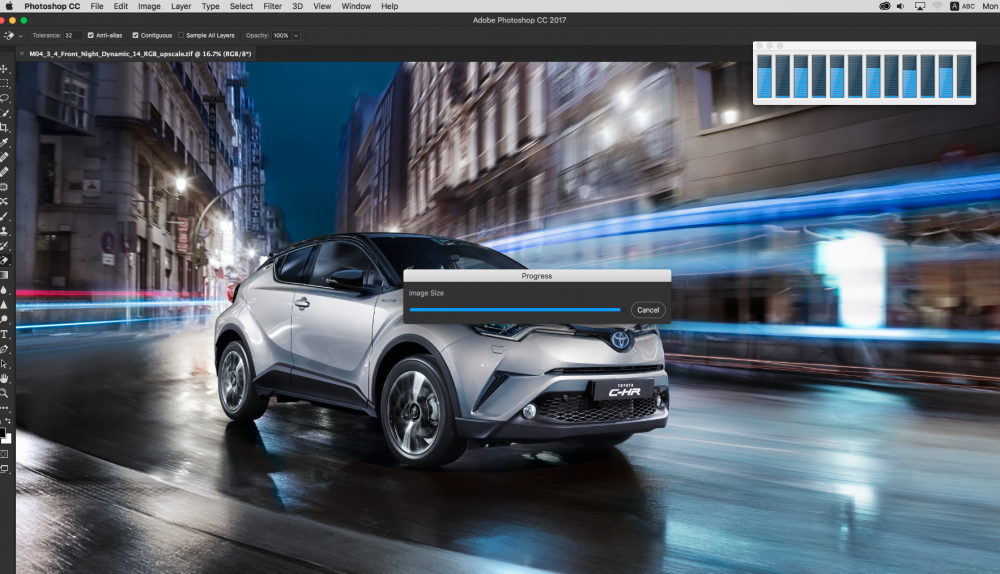Expand the Opacity slider dropdown

(296, 36)
